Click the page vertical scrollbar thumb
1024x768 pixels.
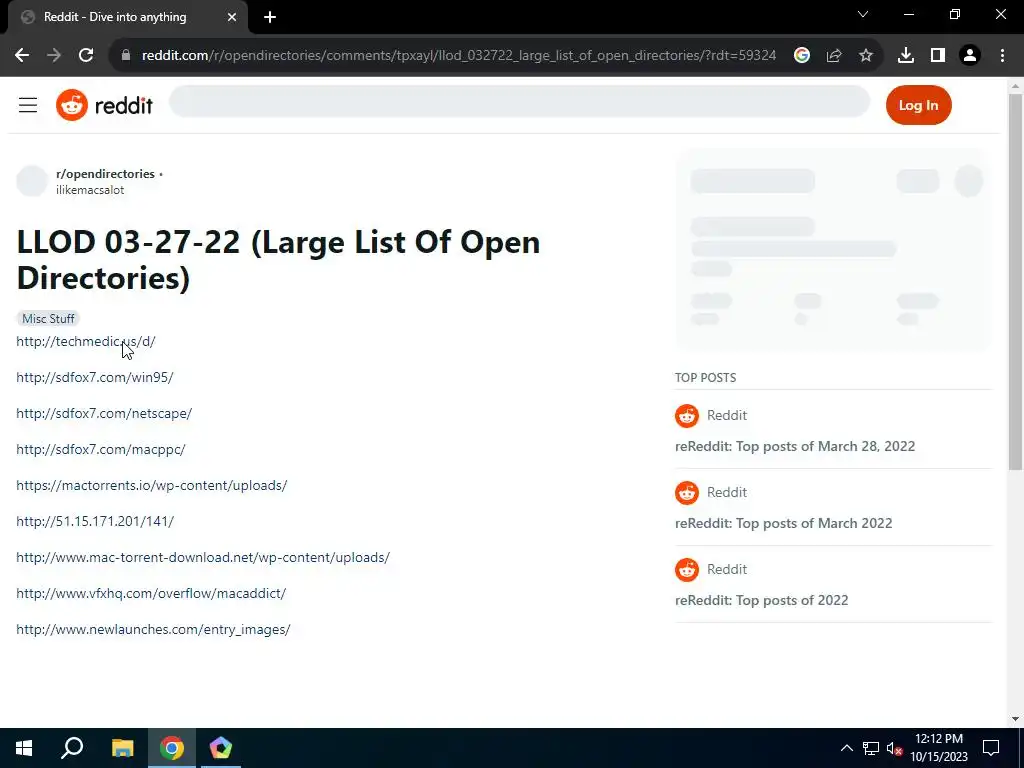(x=1015, y=281)
